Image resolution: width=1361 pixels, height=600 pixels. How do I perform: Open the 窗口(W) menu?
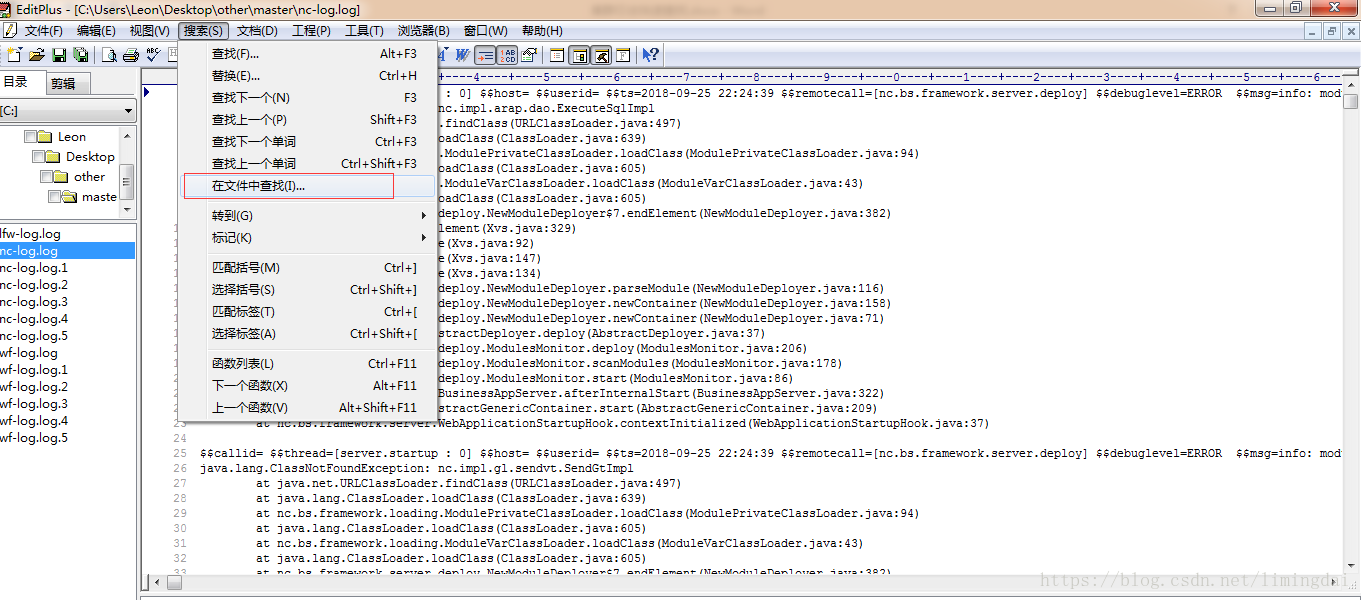[485, 31]
